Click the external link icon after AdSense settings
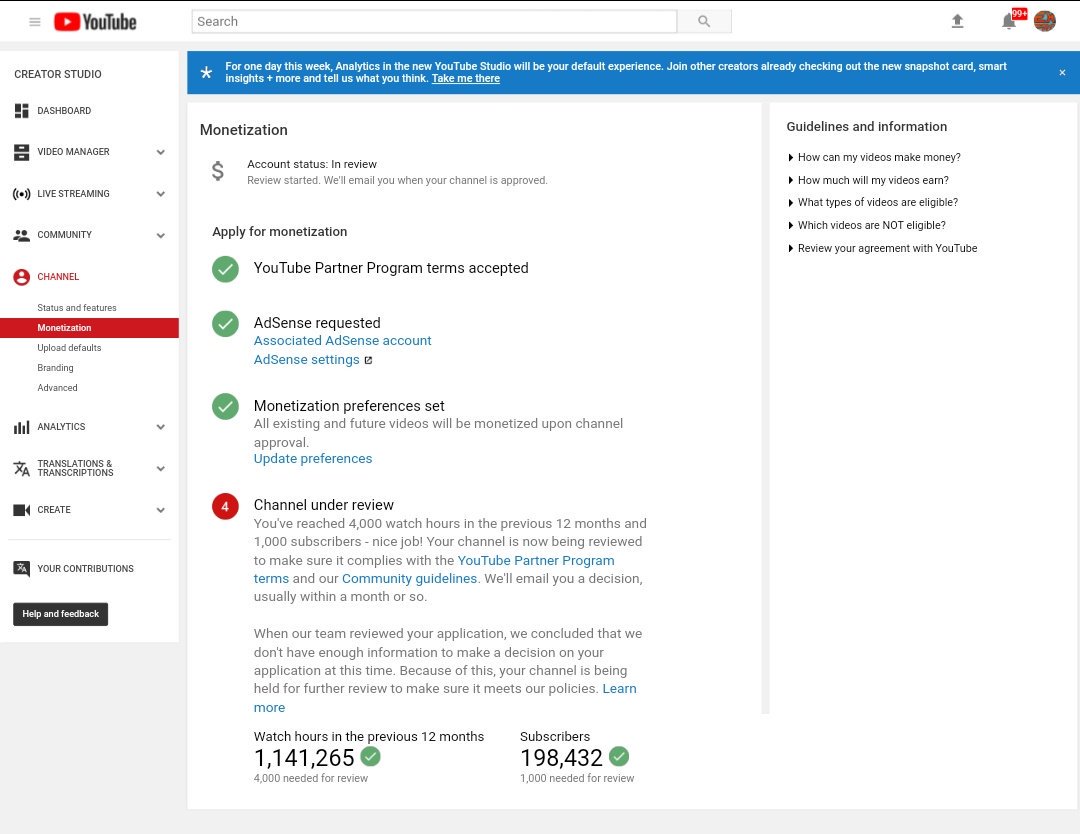This screenshot has height=834, width=1080. (368, 360)
